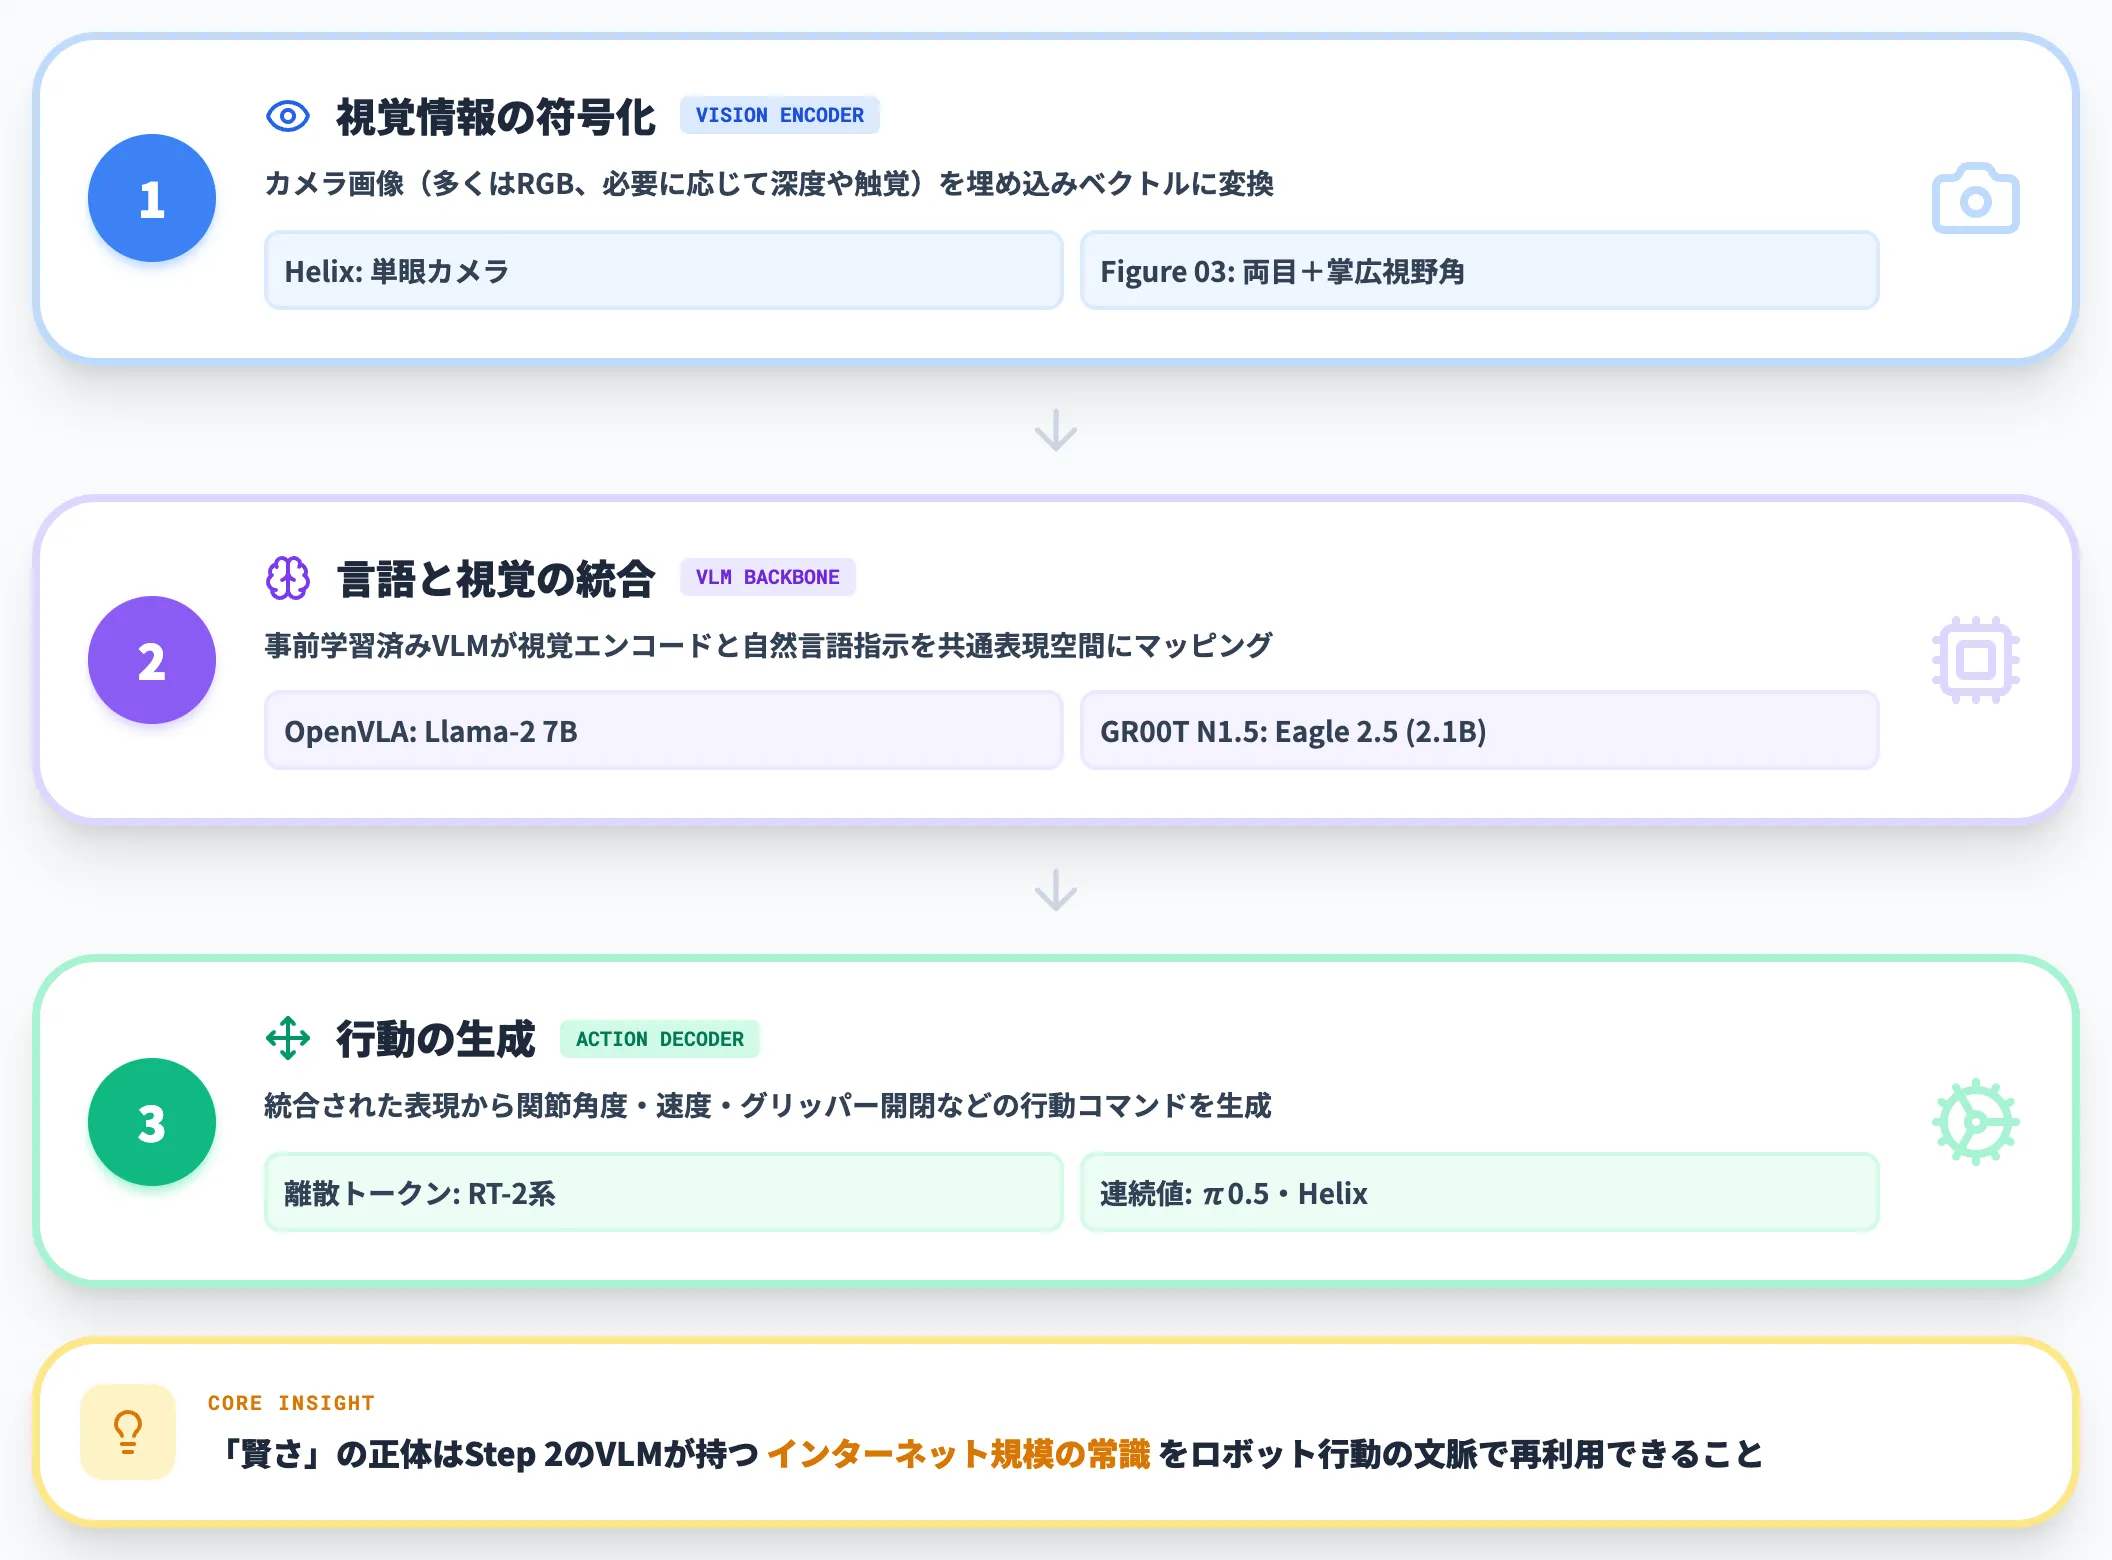Click the gear icon in the step 3 card

pos(1976,1122)
